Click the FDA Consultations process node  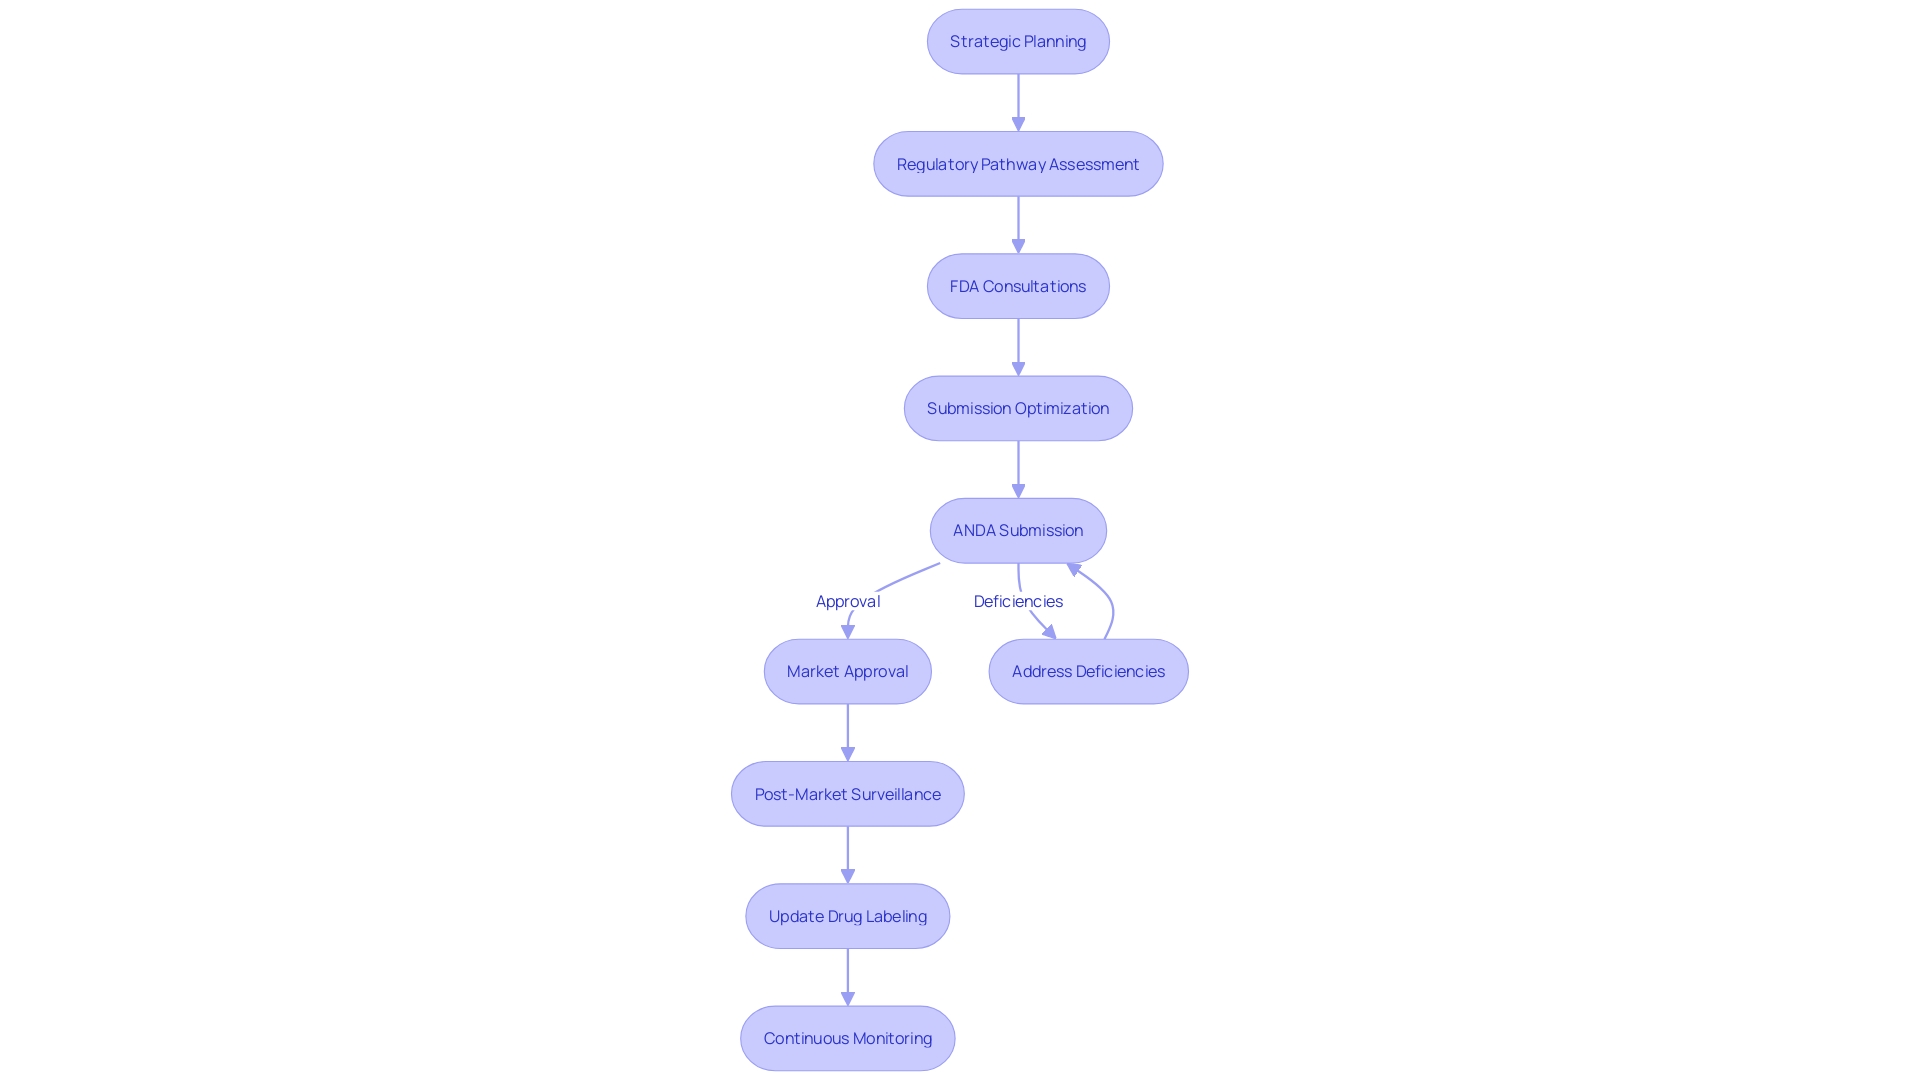(1017, 285)
